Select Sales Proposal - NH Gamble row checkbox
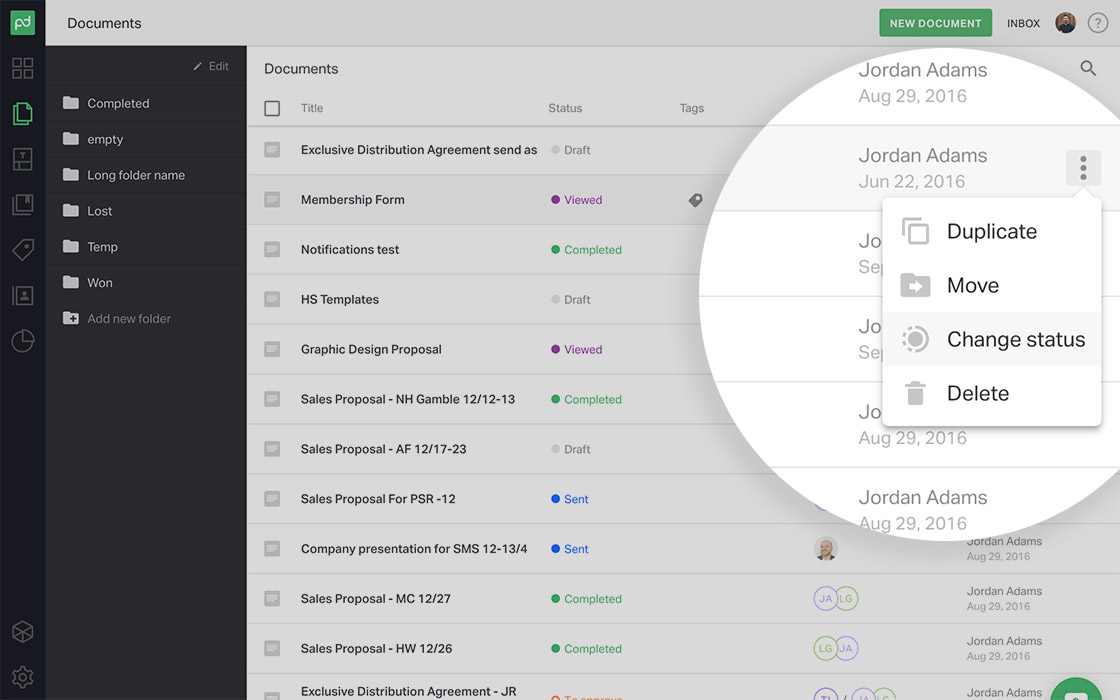Viewport: 1120px width, 700px height. [x=272, y=399]
